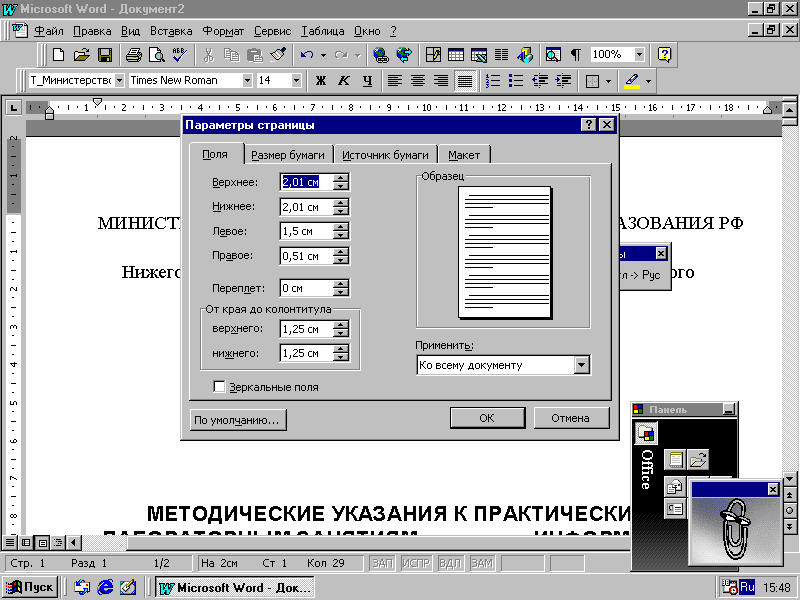Open the Файл menu
Image resolution: width=800 pixels, height=600 pixels.
[49, 31]
